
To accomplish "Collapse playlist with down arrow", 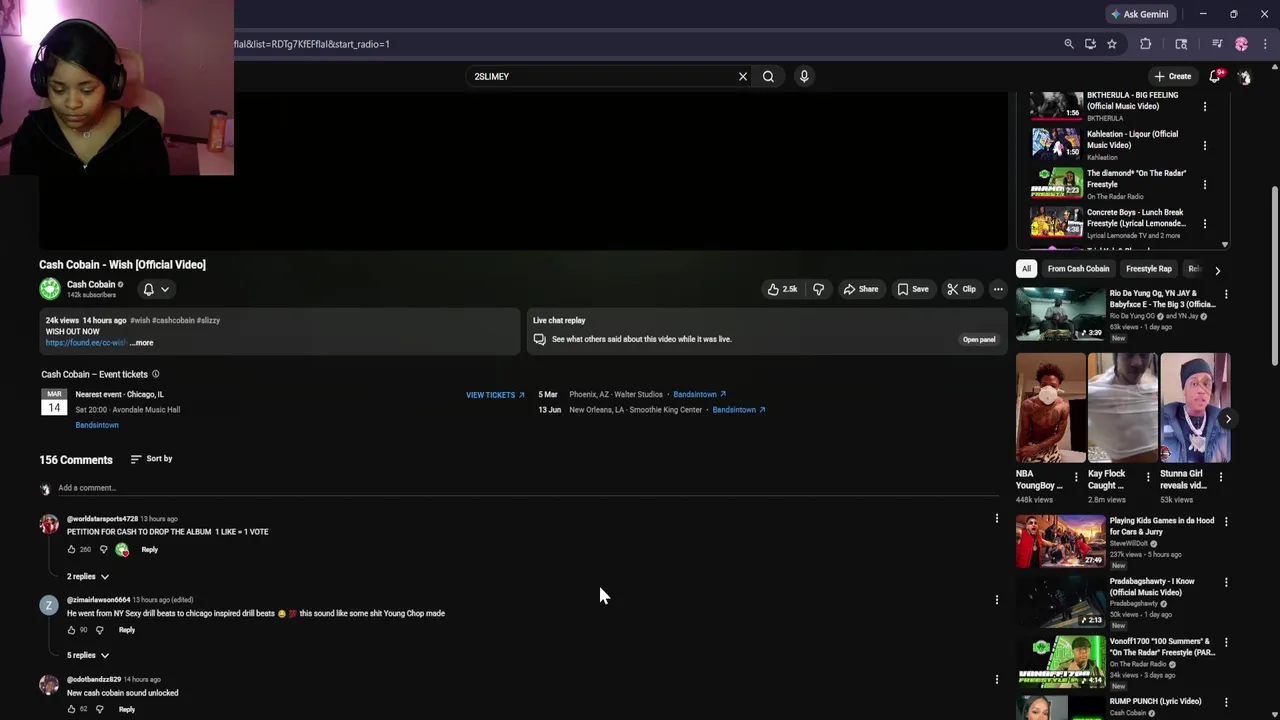I will pos(1225,245).
